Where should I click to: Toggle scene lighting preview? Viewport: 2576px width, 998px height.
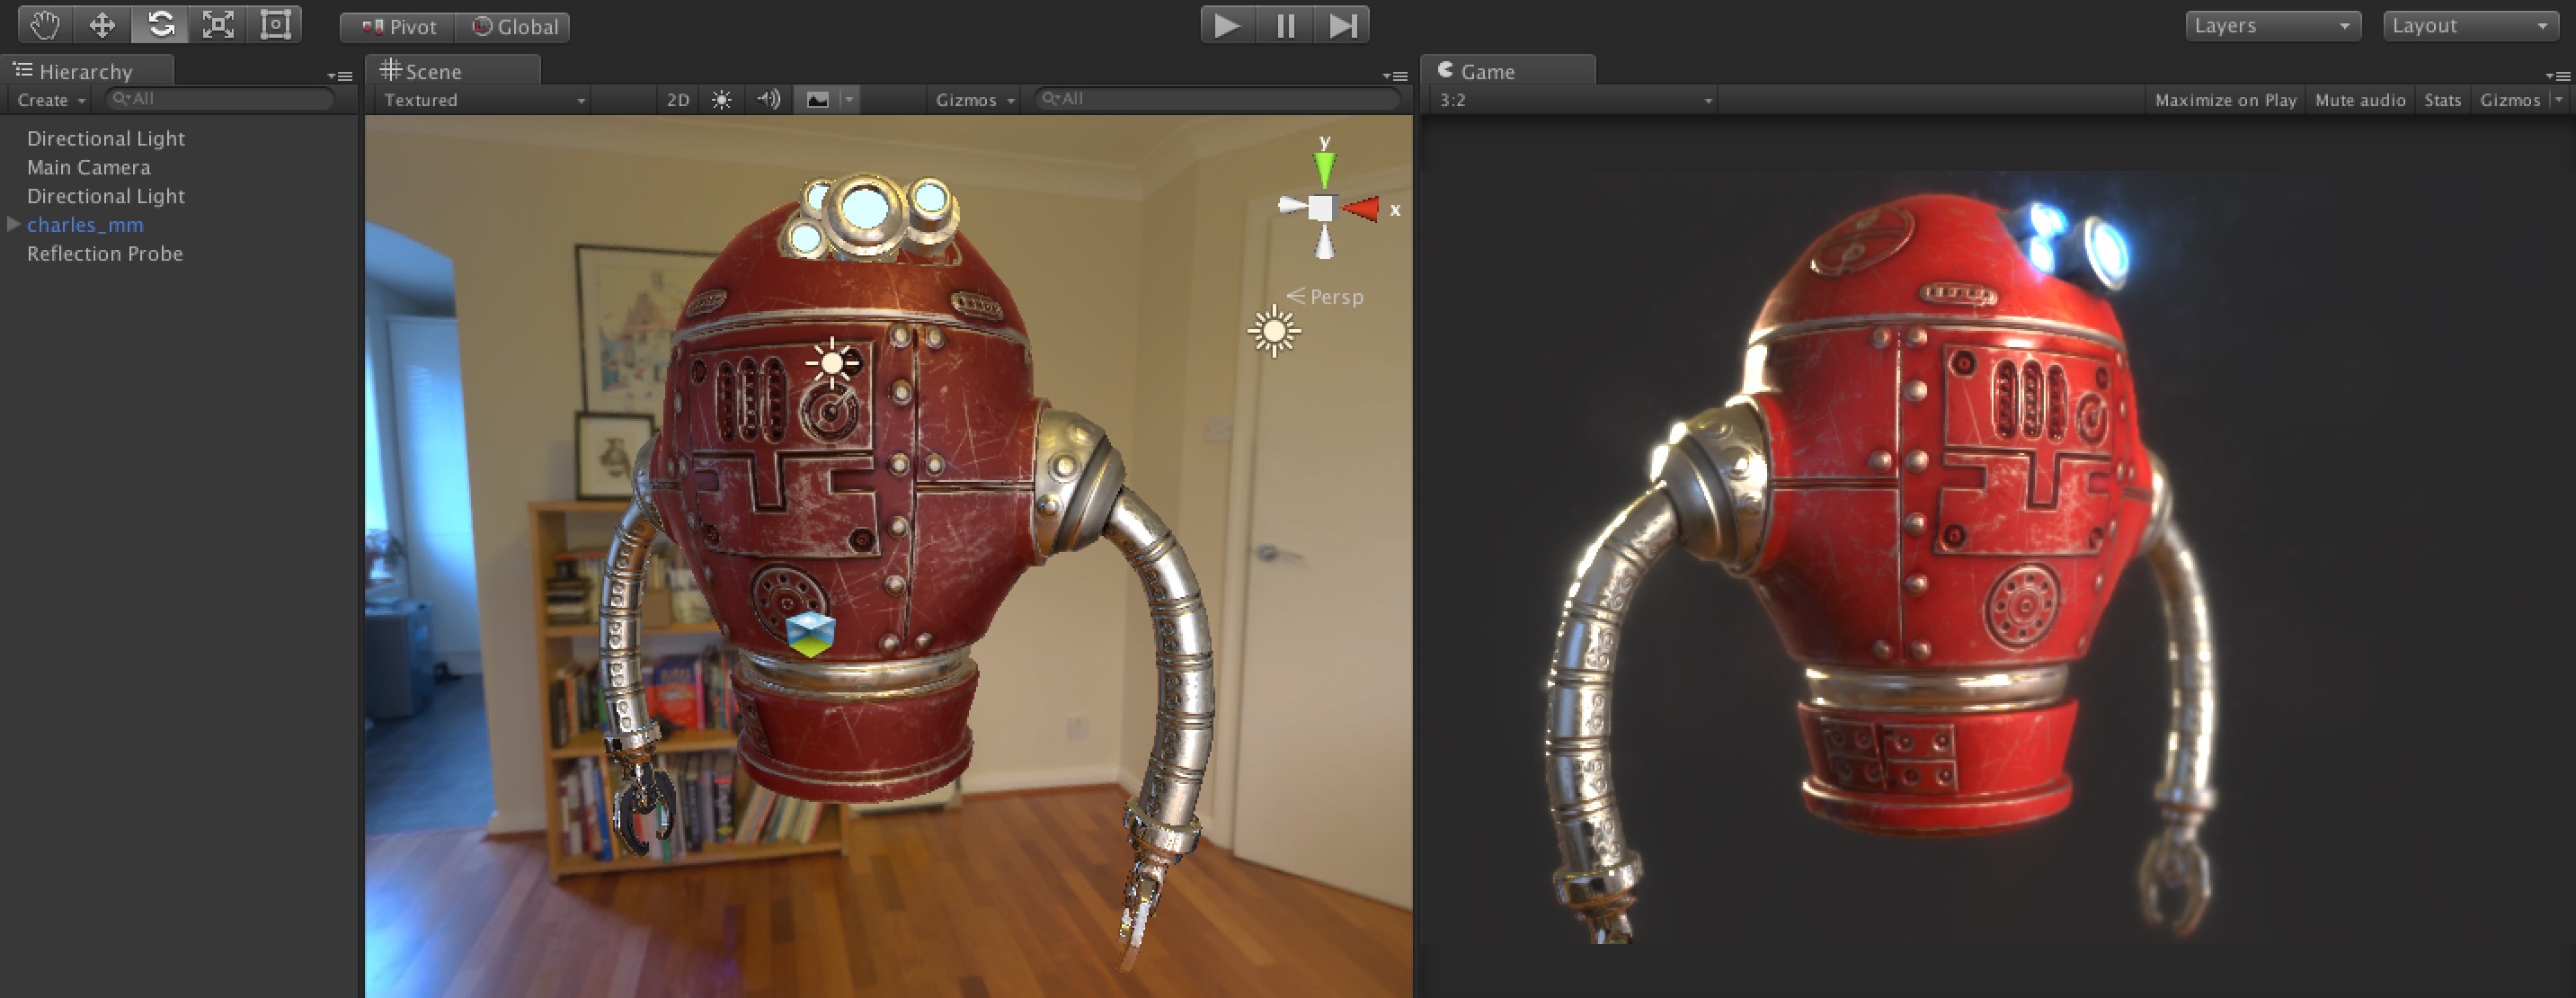point(719,99)
